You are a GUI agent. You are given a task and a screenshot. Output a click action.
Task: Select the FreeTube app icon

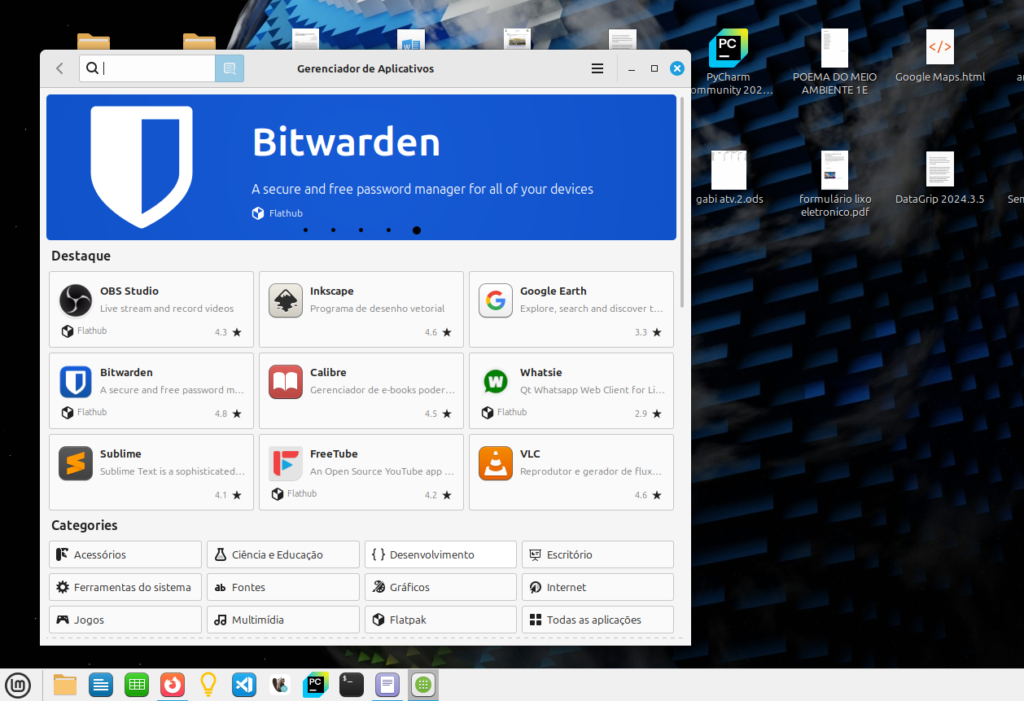pos(286,464)
